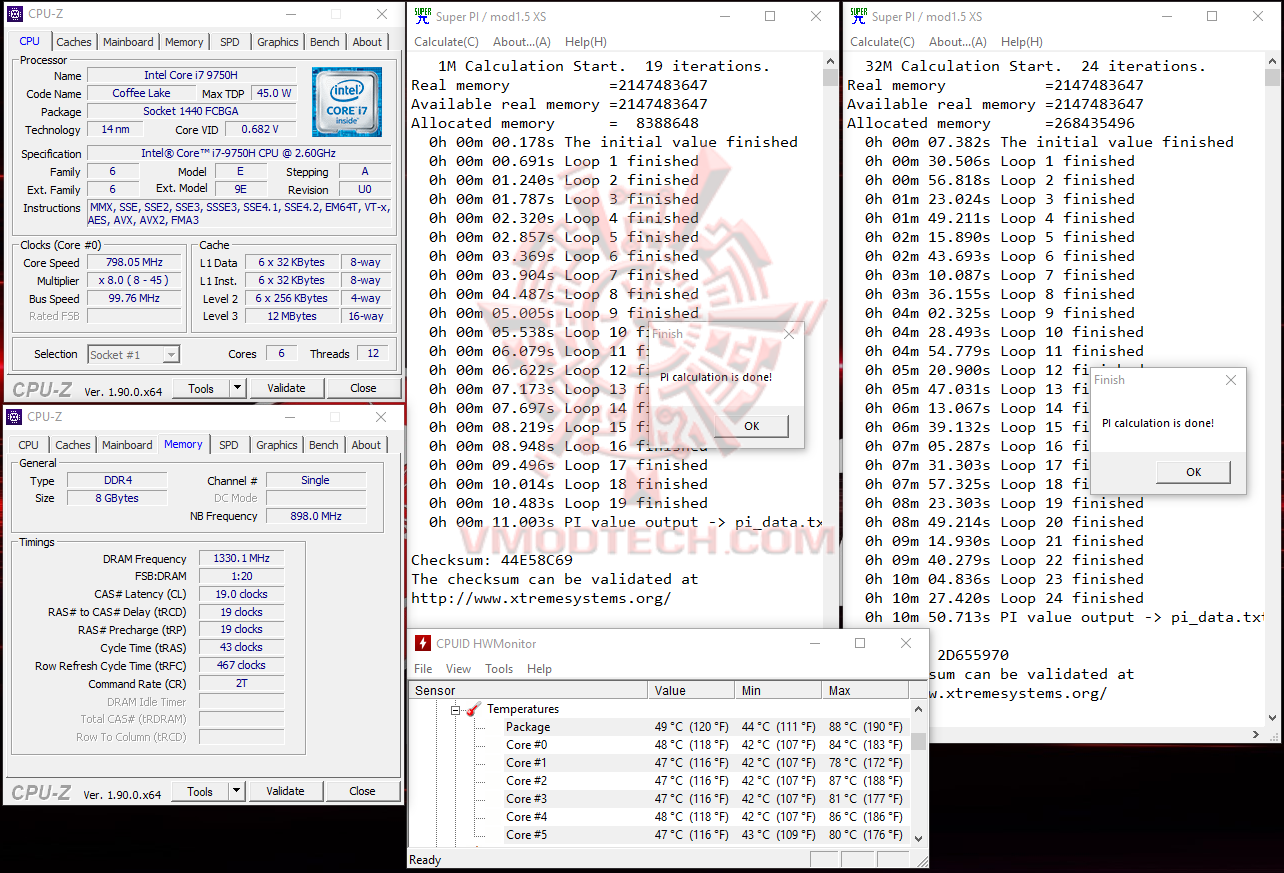Image resolution: width=1284 pixels, height=873 pixels.
Task: Click the Super PI icon in the 32M window
Action: click(x=857, y=16)
